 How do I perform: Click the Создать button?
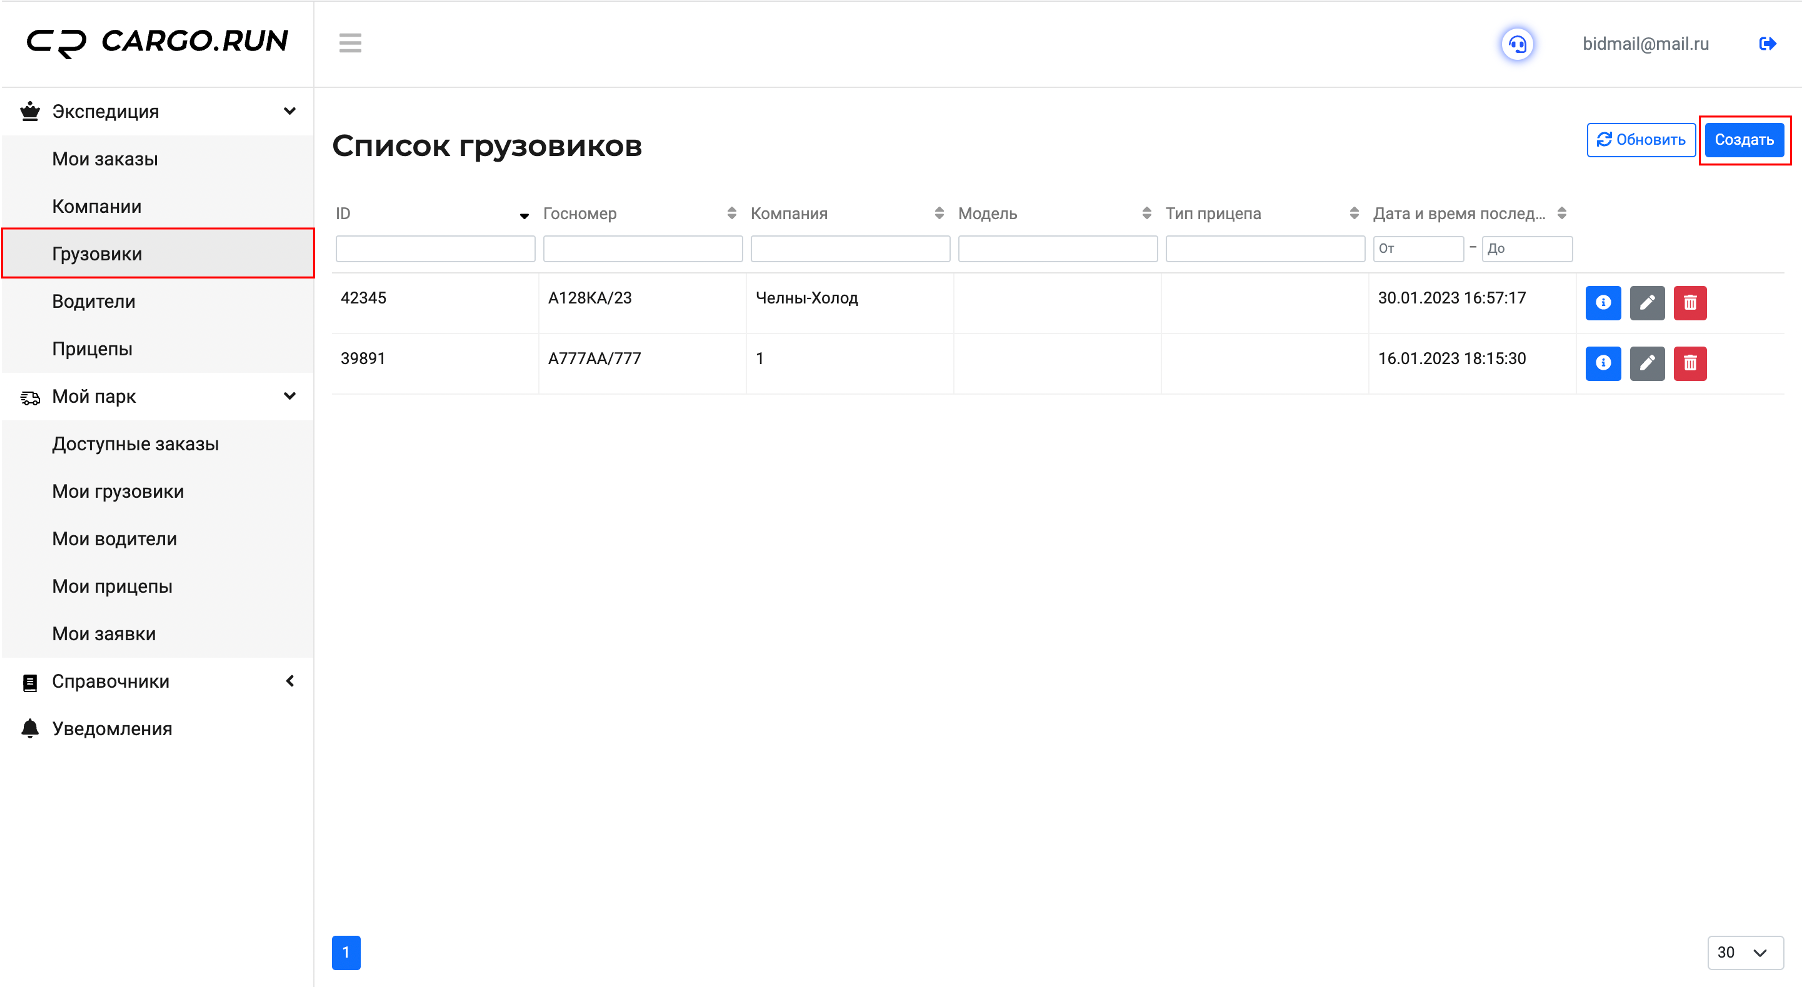tap(1744, 140)
